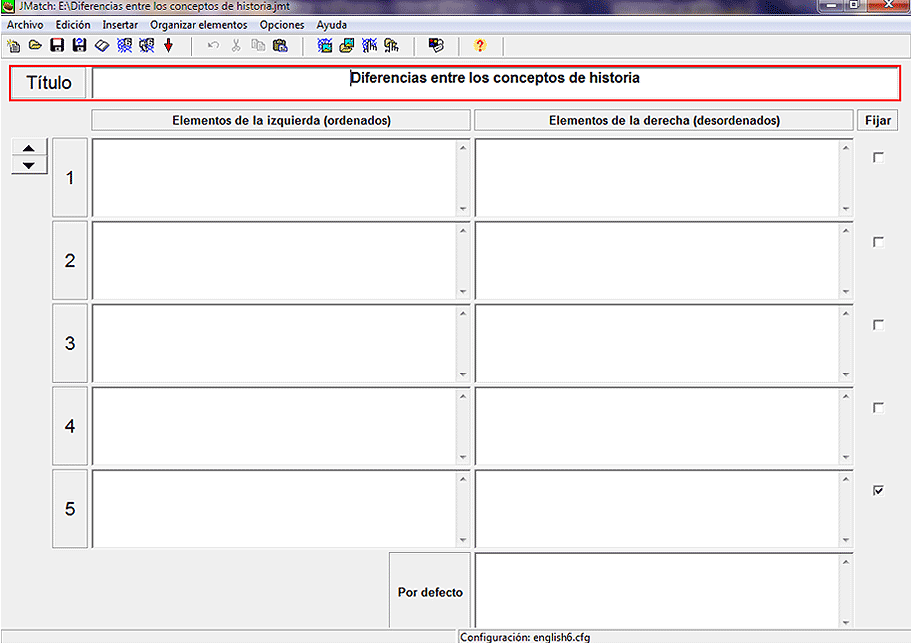This screenshot has height=643, width=912.
Task: Click the Elementos de la derecha header
Action: [664, 120]
